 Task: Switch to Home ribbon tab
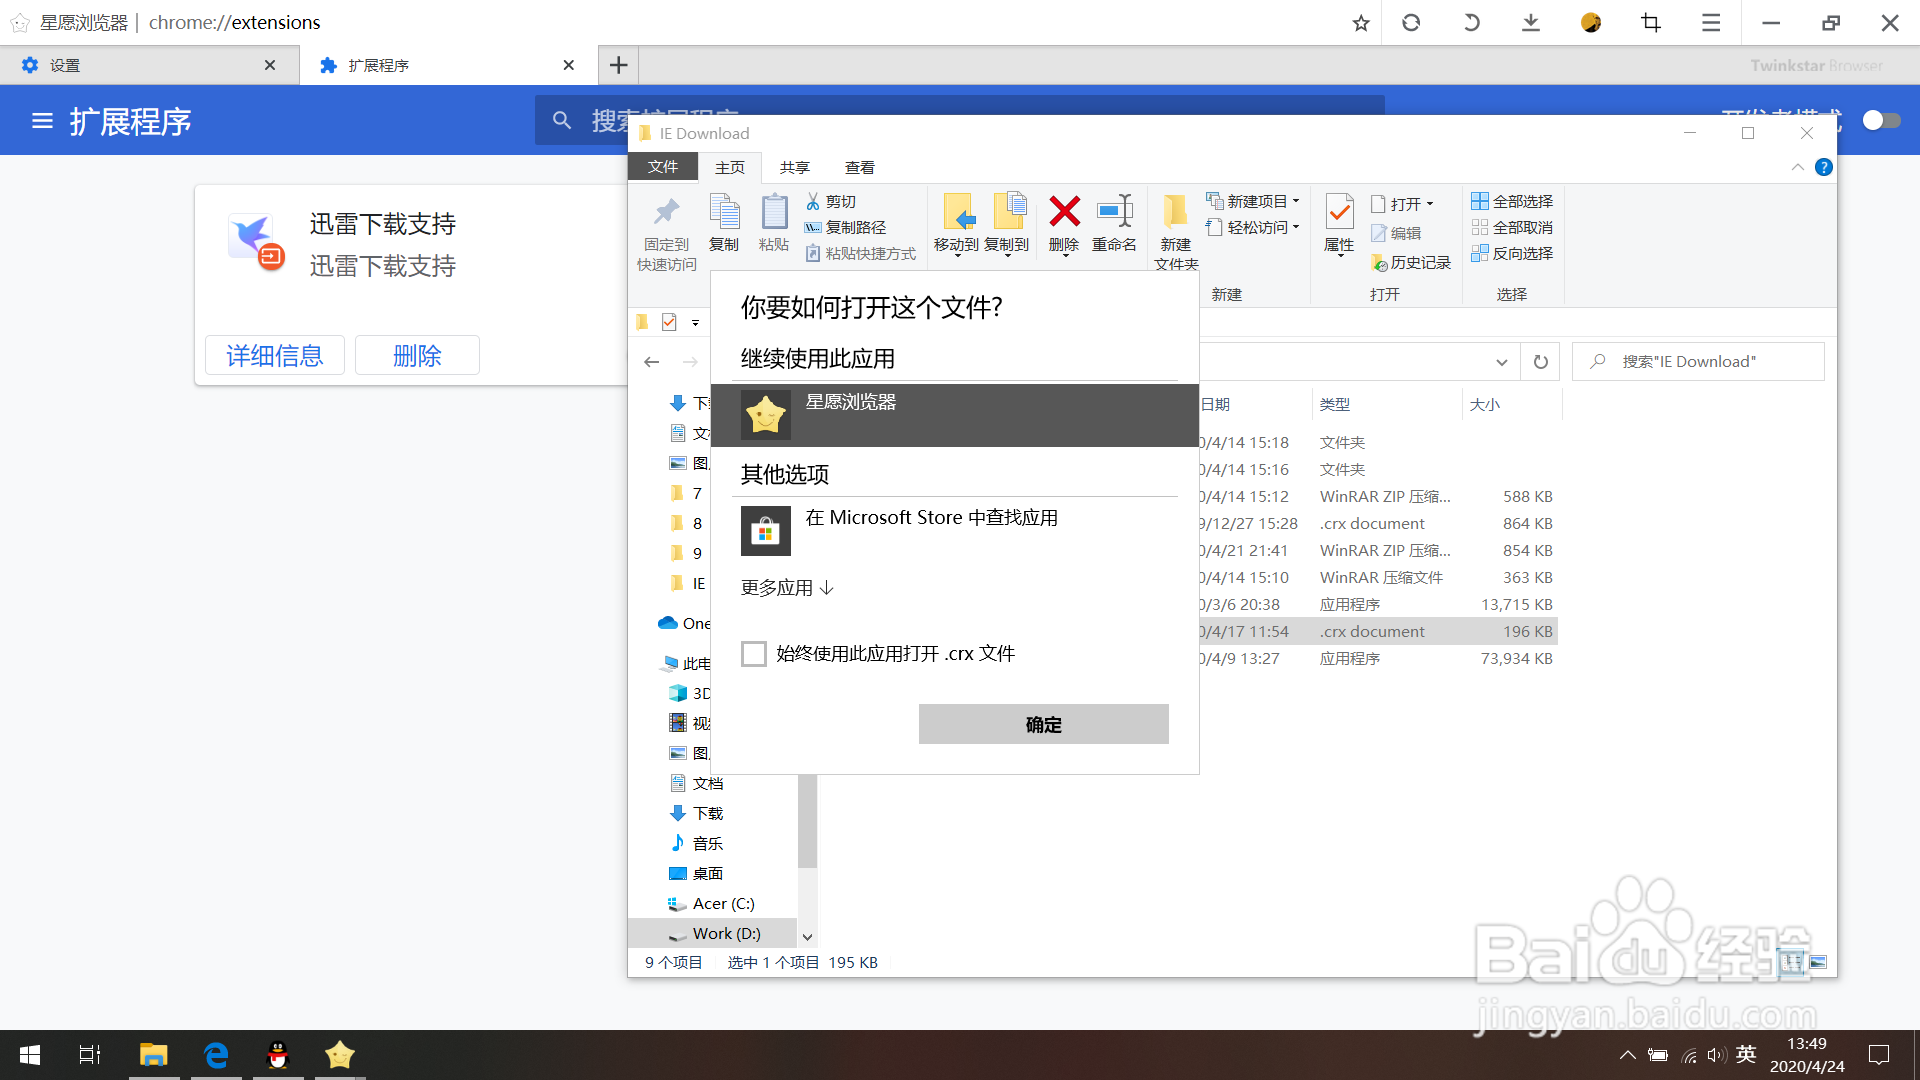click(730, 167)
